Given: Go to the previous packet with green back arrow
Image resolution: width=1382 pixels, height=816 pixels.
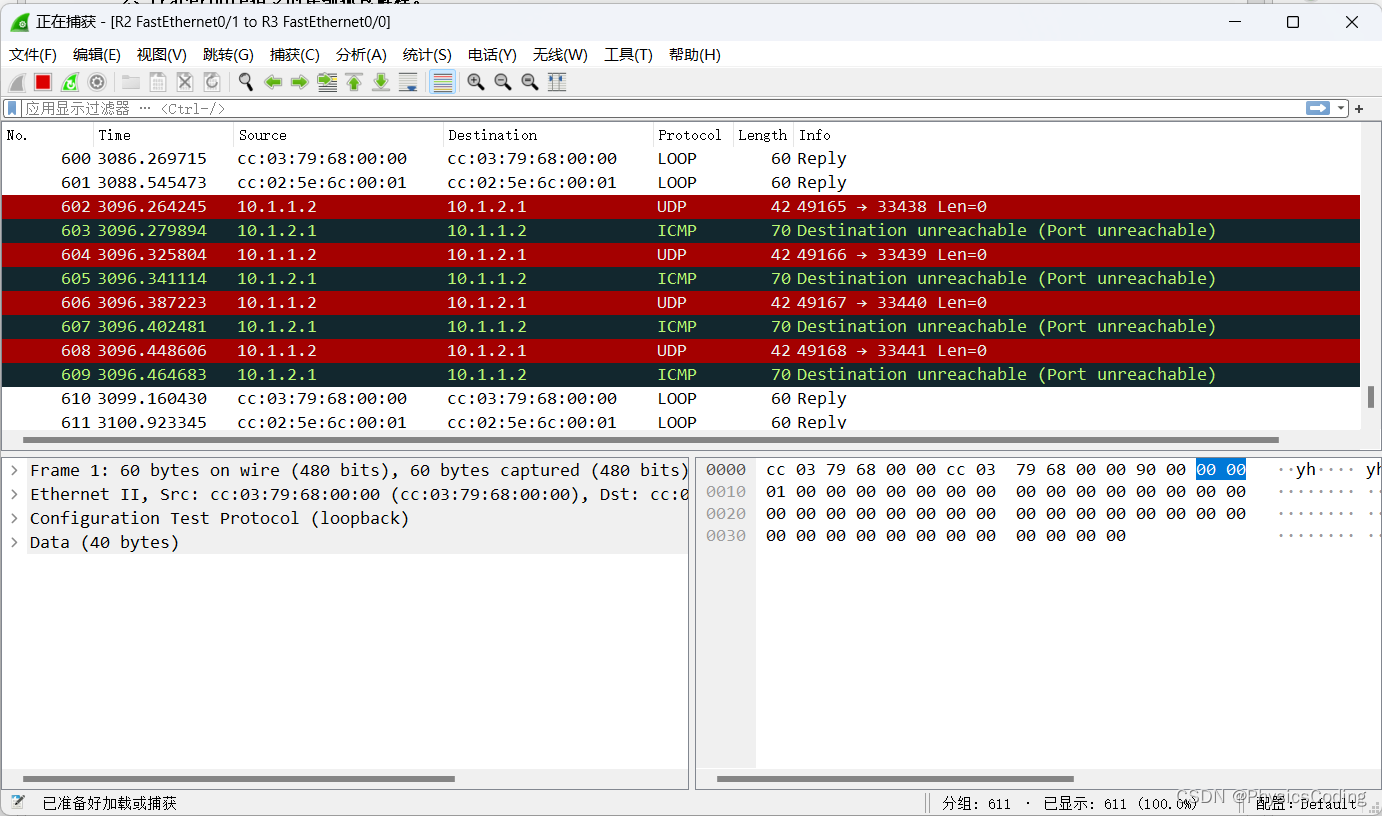Looking at the screenshot, I should tap(272, 82).
